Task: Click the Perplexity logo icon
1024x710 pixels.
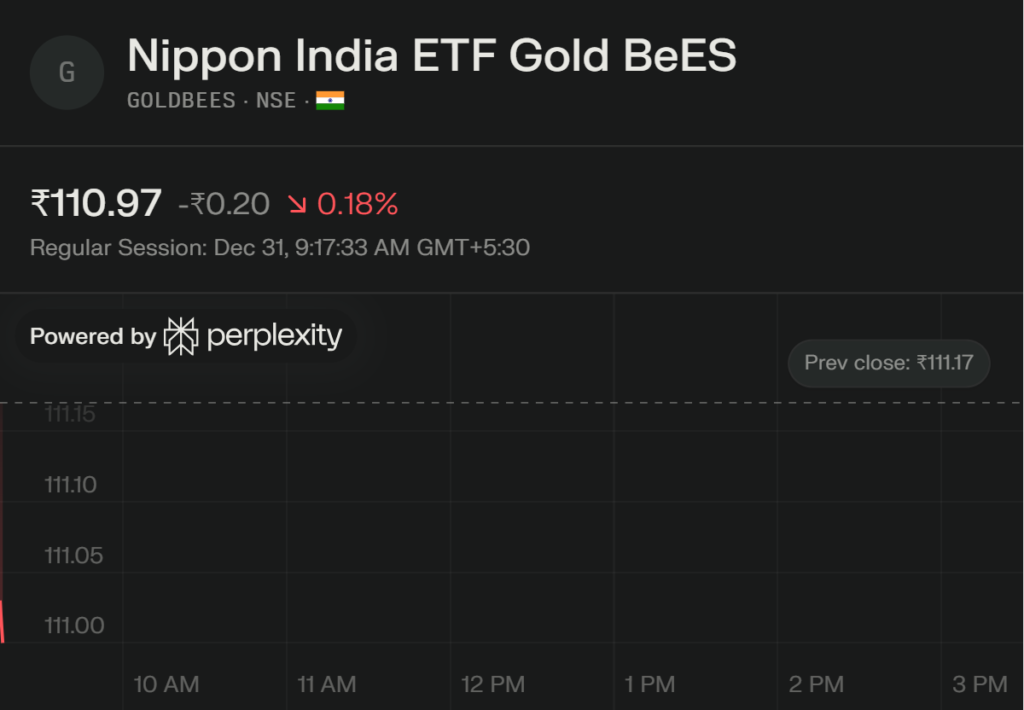Action: click(181, 337)
